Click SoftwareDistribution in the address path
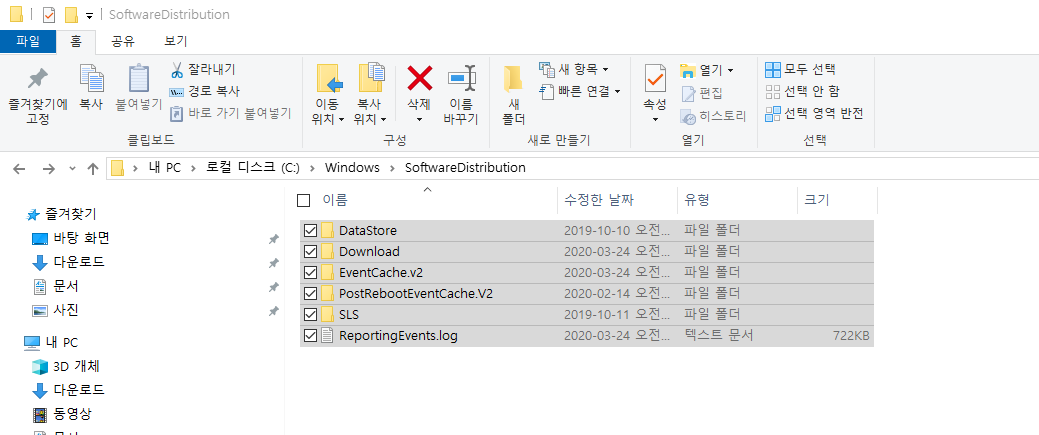Image resolution: width=1039 pixels, height=435 pixels. (x=465, y=168)
